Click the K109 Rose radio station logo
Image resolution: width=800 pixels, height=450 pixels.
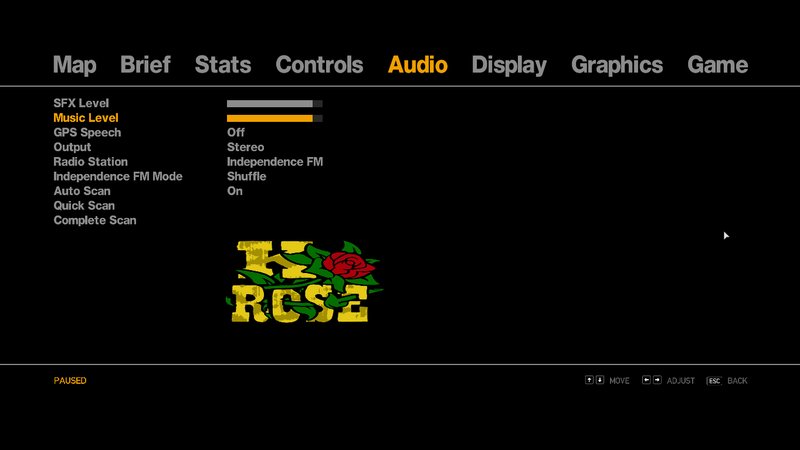(304, 282)
